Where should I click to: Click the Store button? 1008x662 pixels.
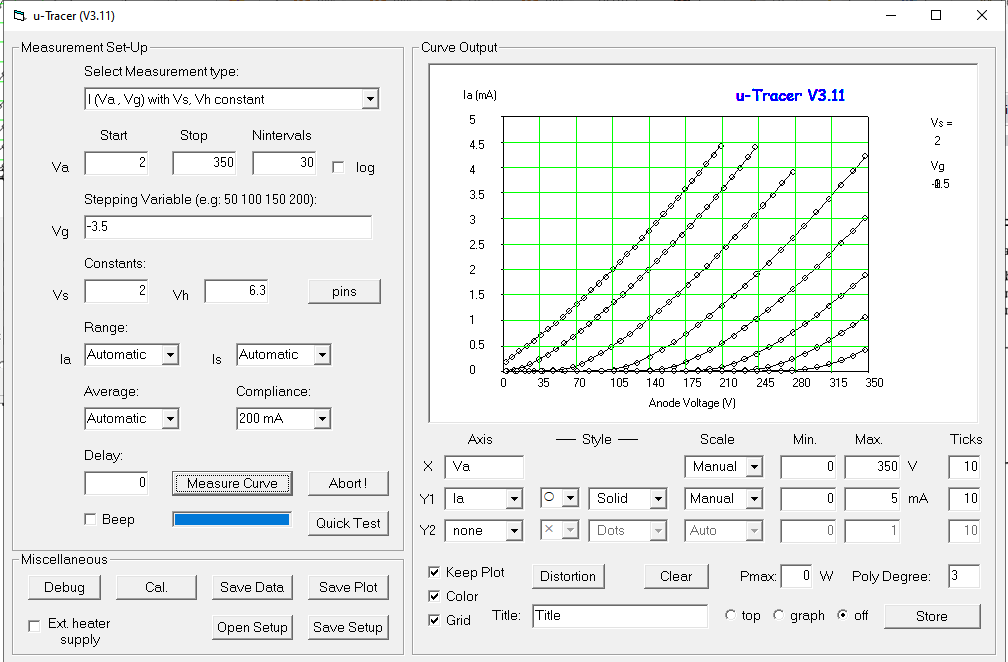(932, 616)
